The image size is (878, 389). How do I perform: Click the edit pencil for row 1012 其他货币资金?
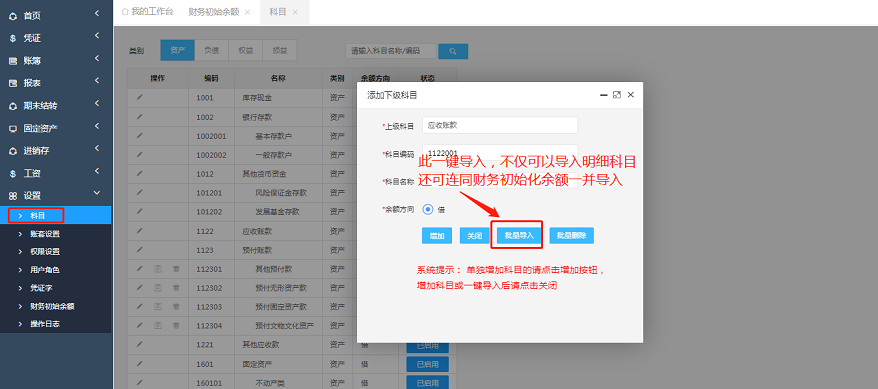(x=139, y=174)
